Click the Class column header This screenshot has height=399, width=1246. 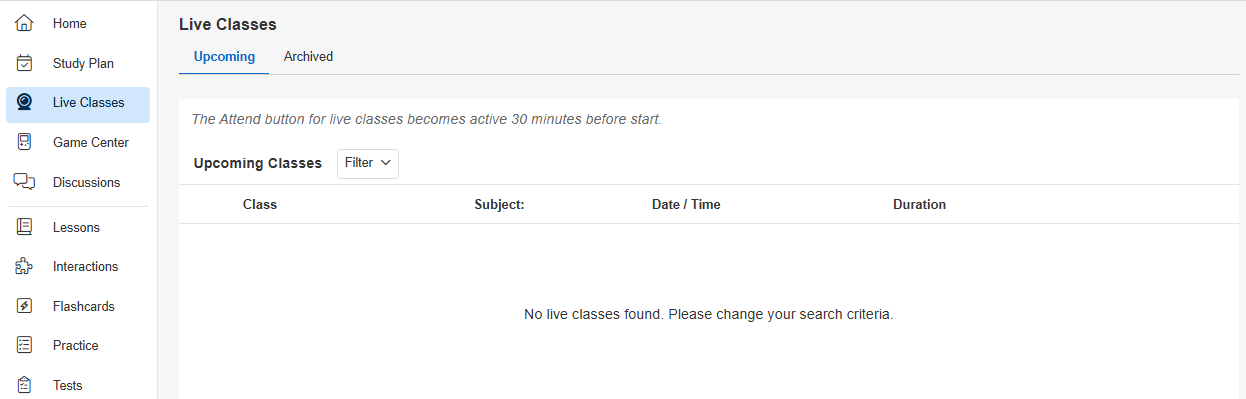click(260, 204)
